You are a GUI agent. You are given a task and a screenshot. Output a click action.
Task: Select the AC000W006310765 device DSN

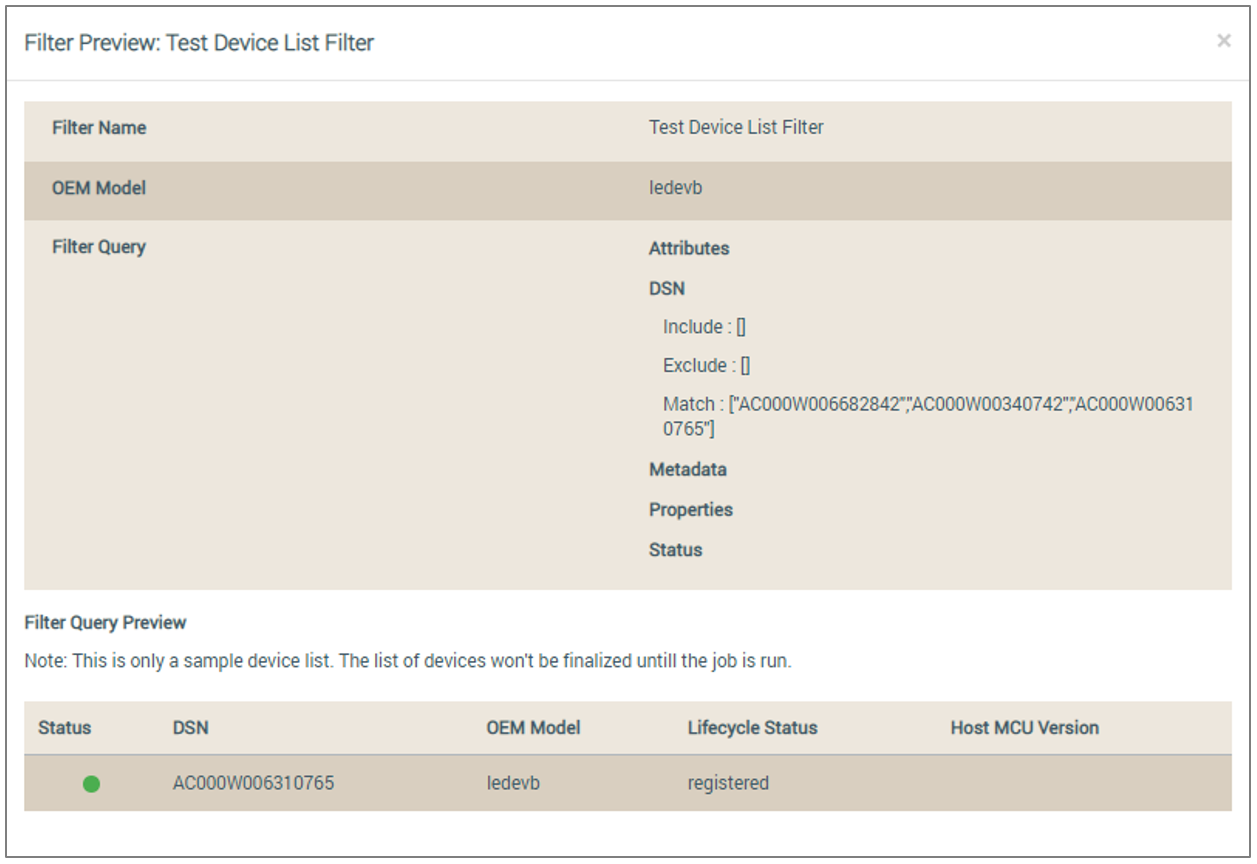pos(253,783)
